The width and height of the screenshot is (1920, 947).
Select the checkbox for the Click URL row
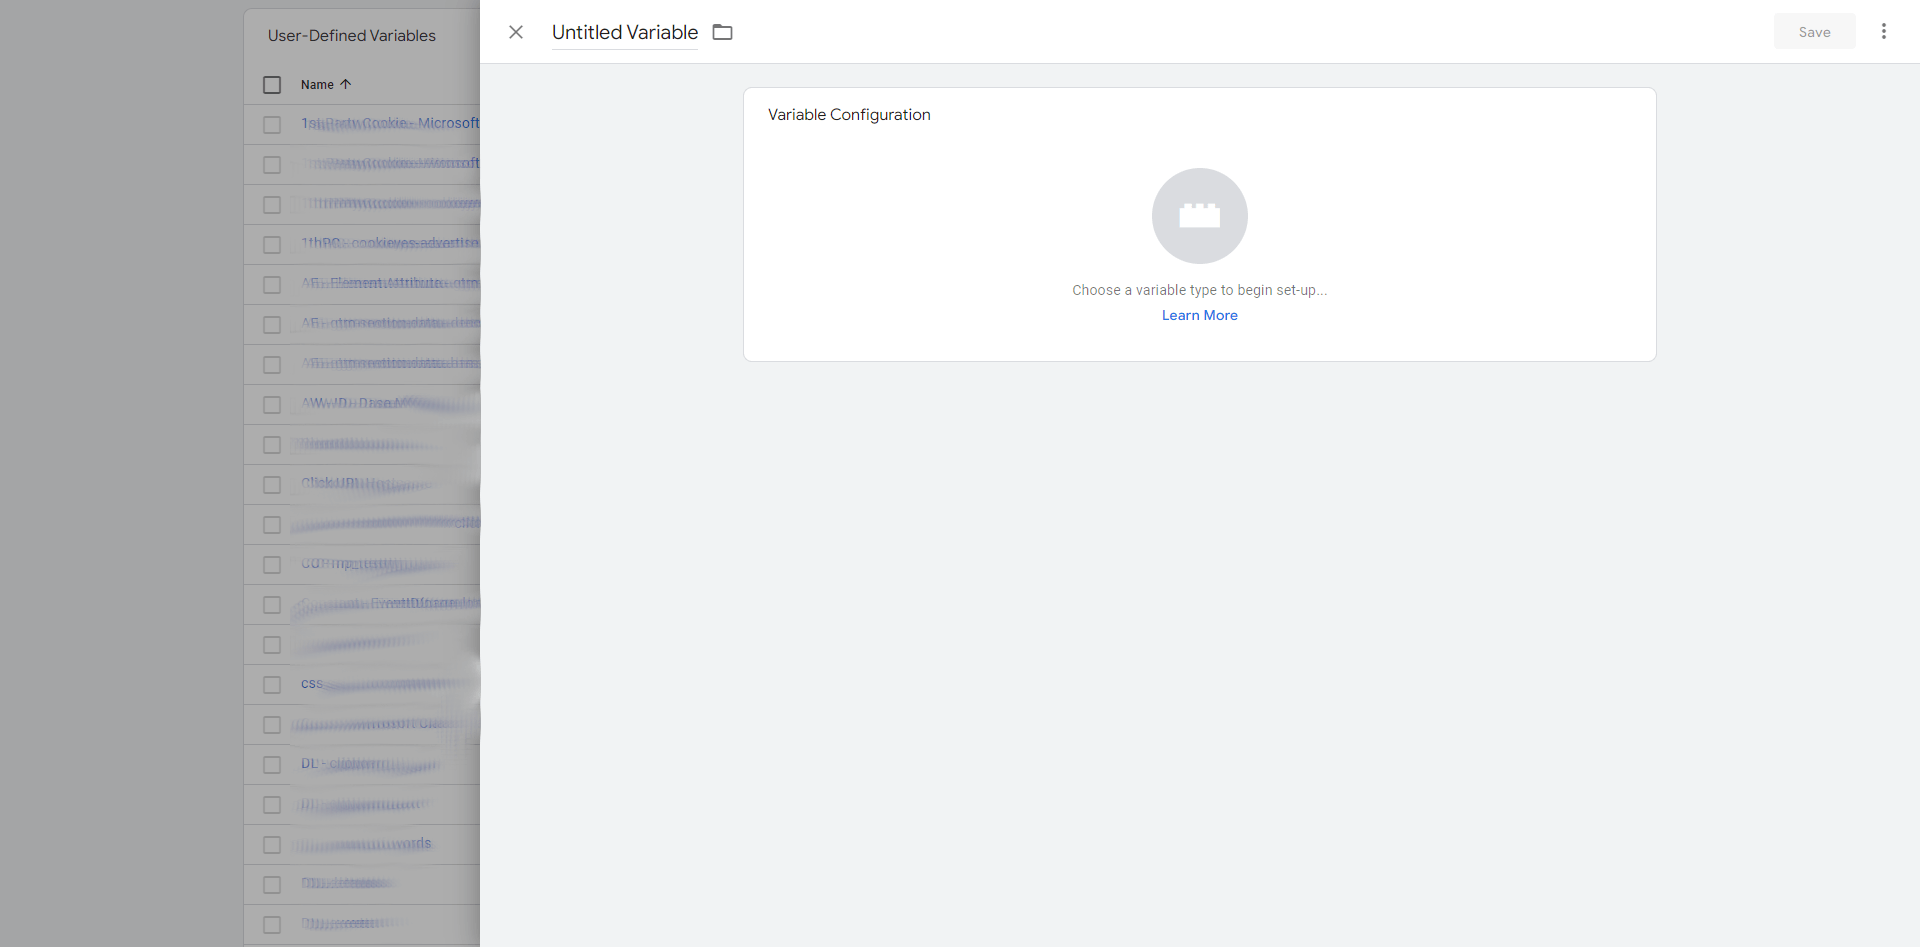click(272, 485)
